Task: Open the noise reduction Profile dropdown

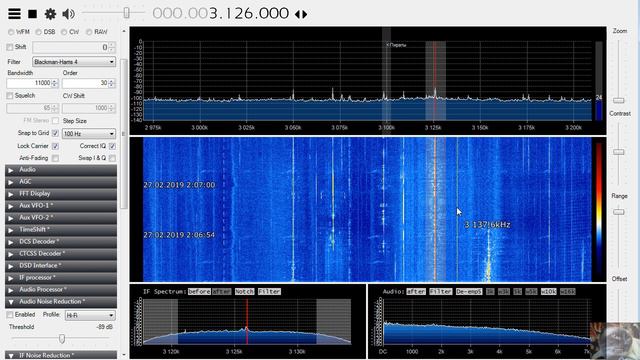Action: [x=90, y=316]
